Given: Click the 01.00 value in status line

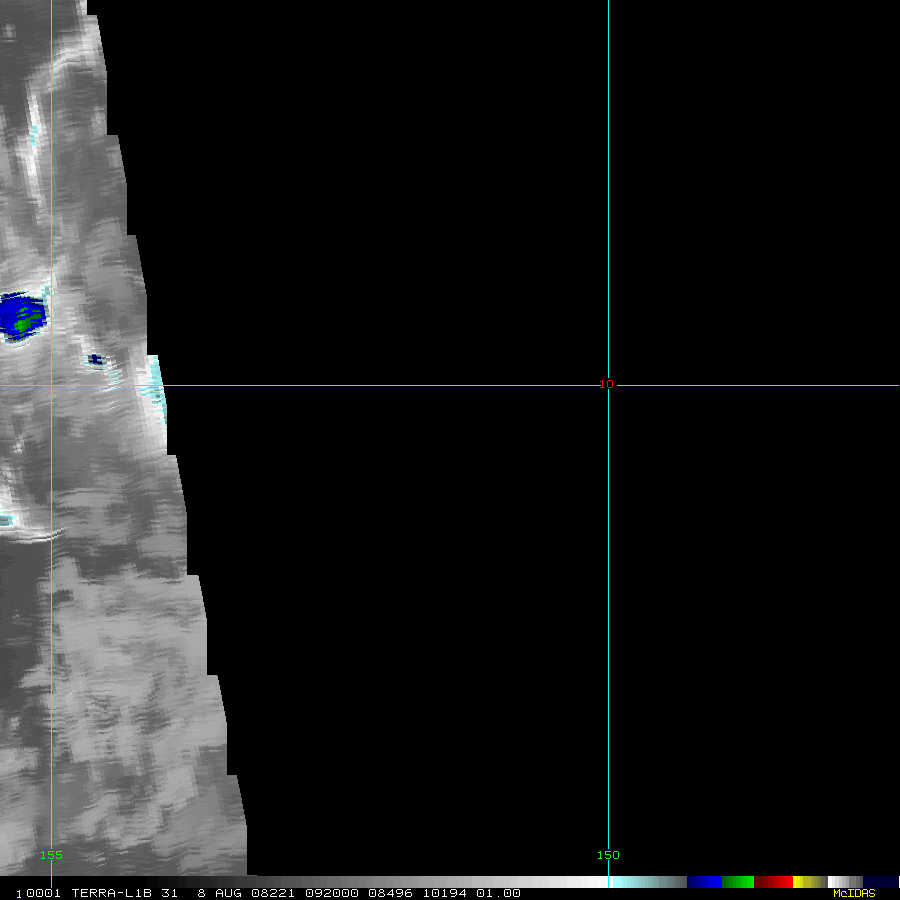Looking at the screenshot, I should [x=498, y=893].
